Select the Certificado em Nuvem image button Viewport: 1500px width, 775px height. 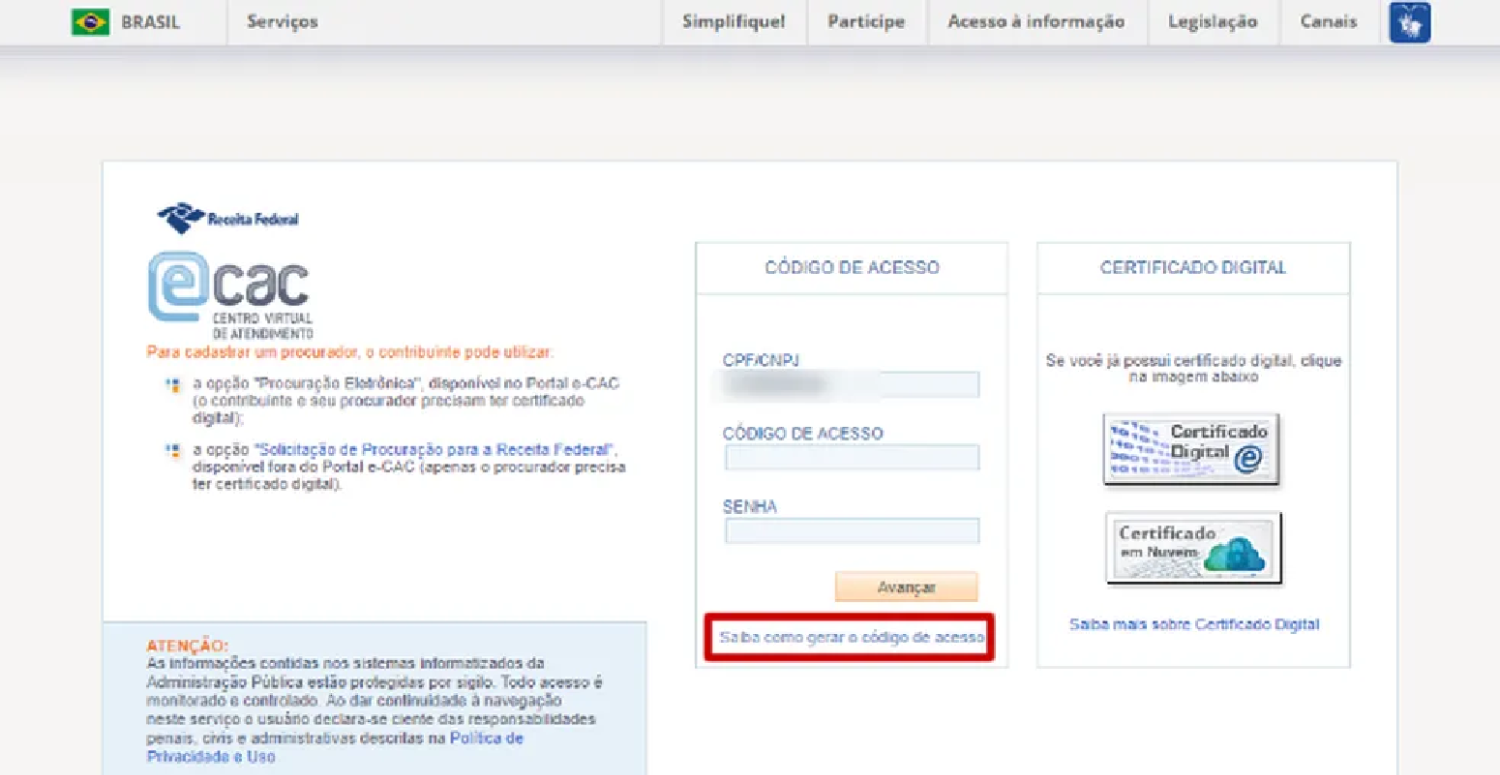1193,548
